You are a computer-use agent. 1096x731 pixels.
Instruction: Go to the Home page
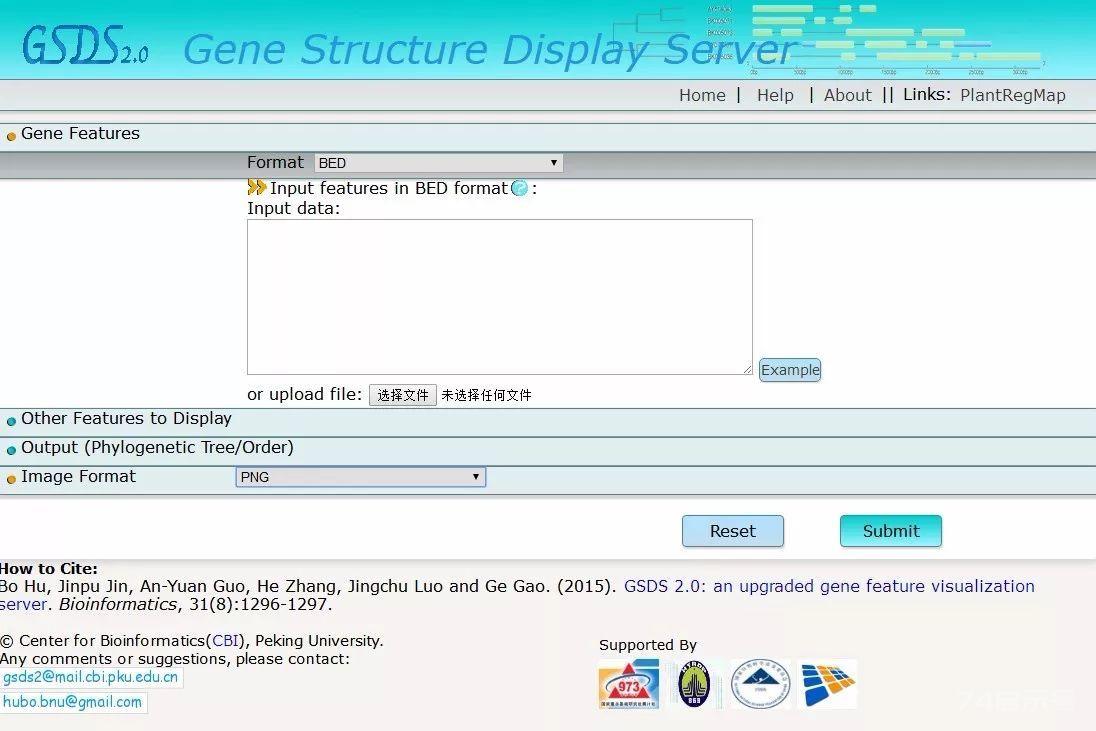(702, 95)
